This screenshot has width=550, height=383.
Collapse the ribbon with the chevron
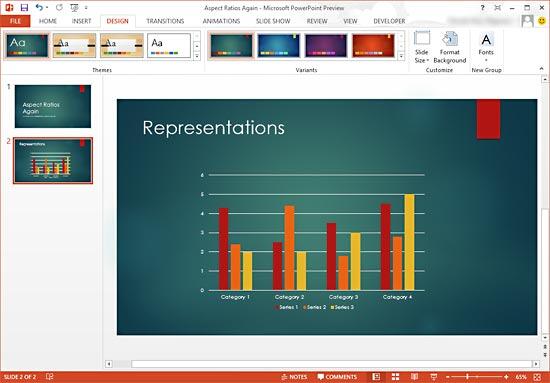pyautogui.click(x=541, y=69)
